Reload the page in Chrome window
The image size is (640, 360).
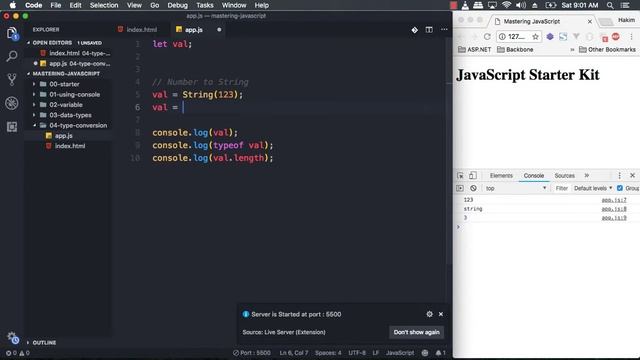(x=487, y=37)
